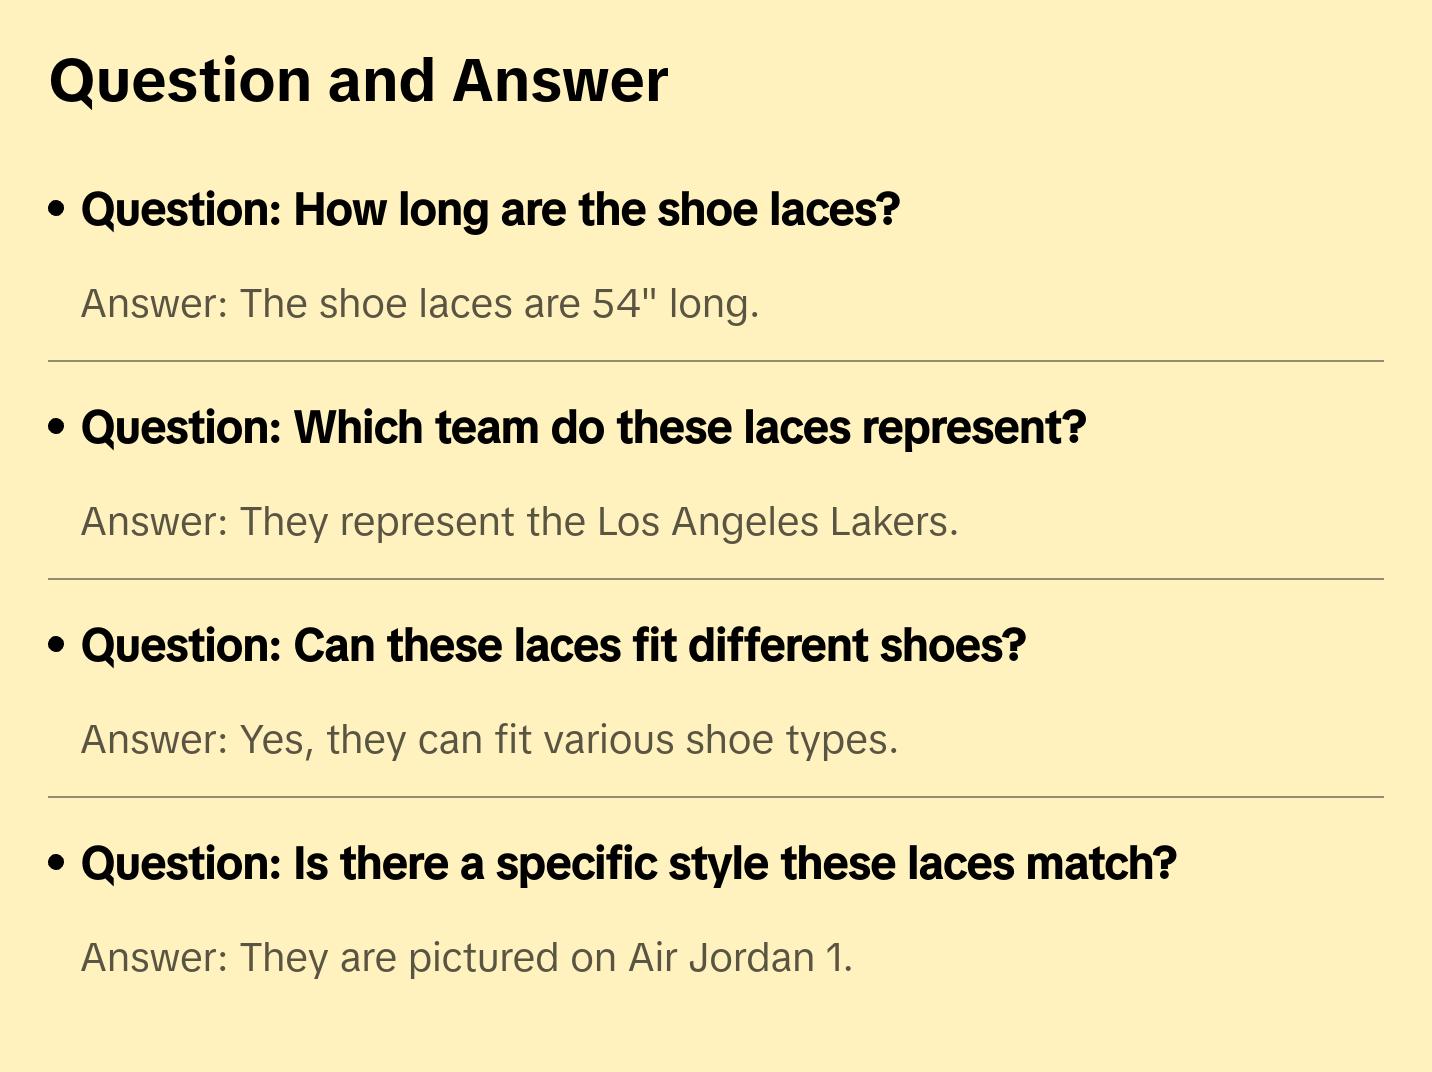Click divider line below the Lakers answer

click(x=715, y=579)
